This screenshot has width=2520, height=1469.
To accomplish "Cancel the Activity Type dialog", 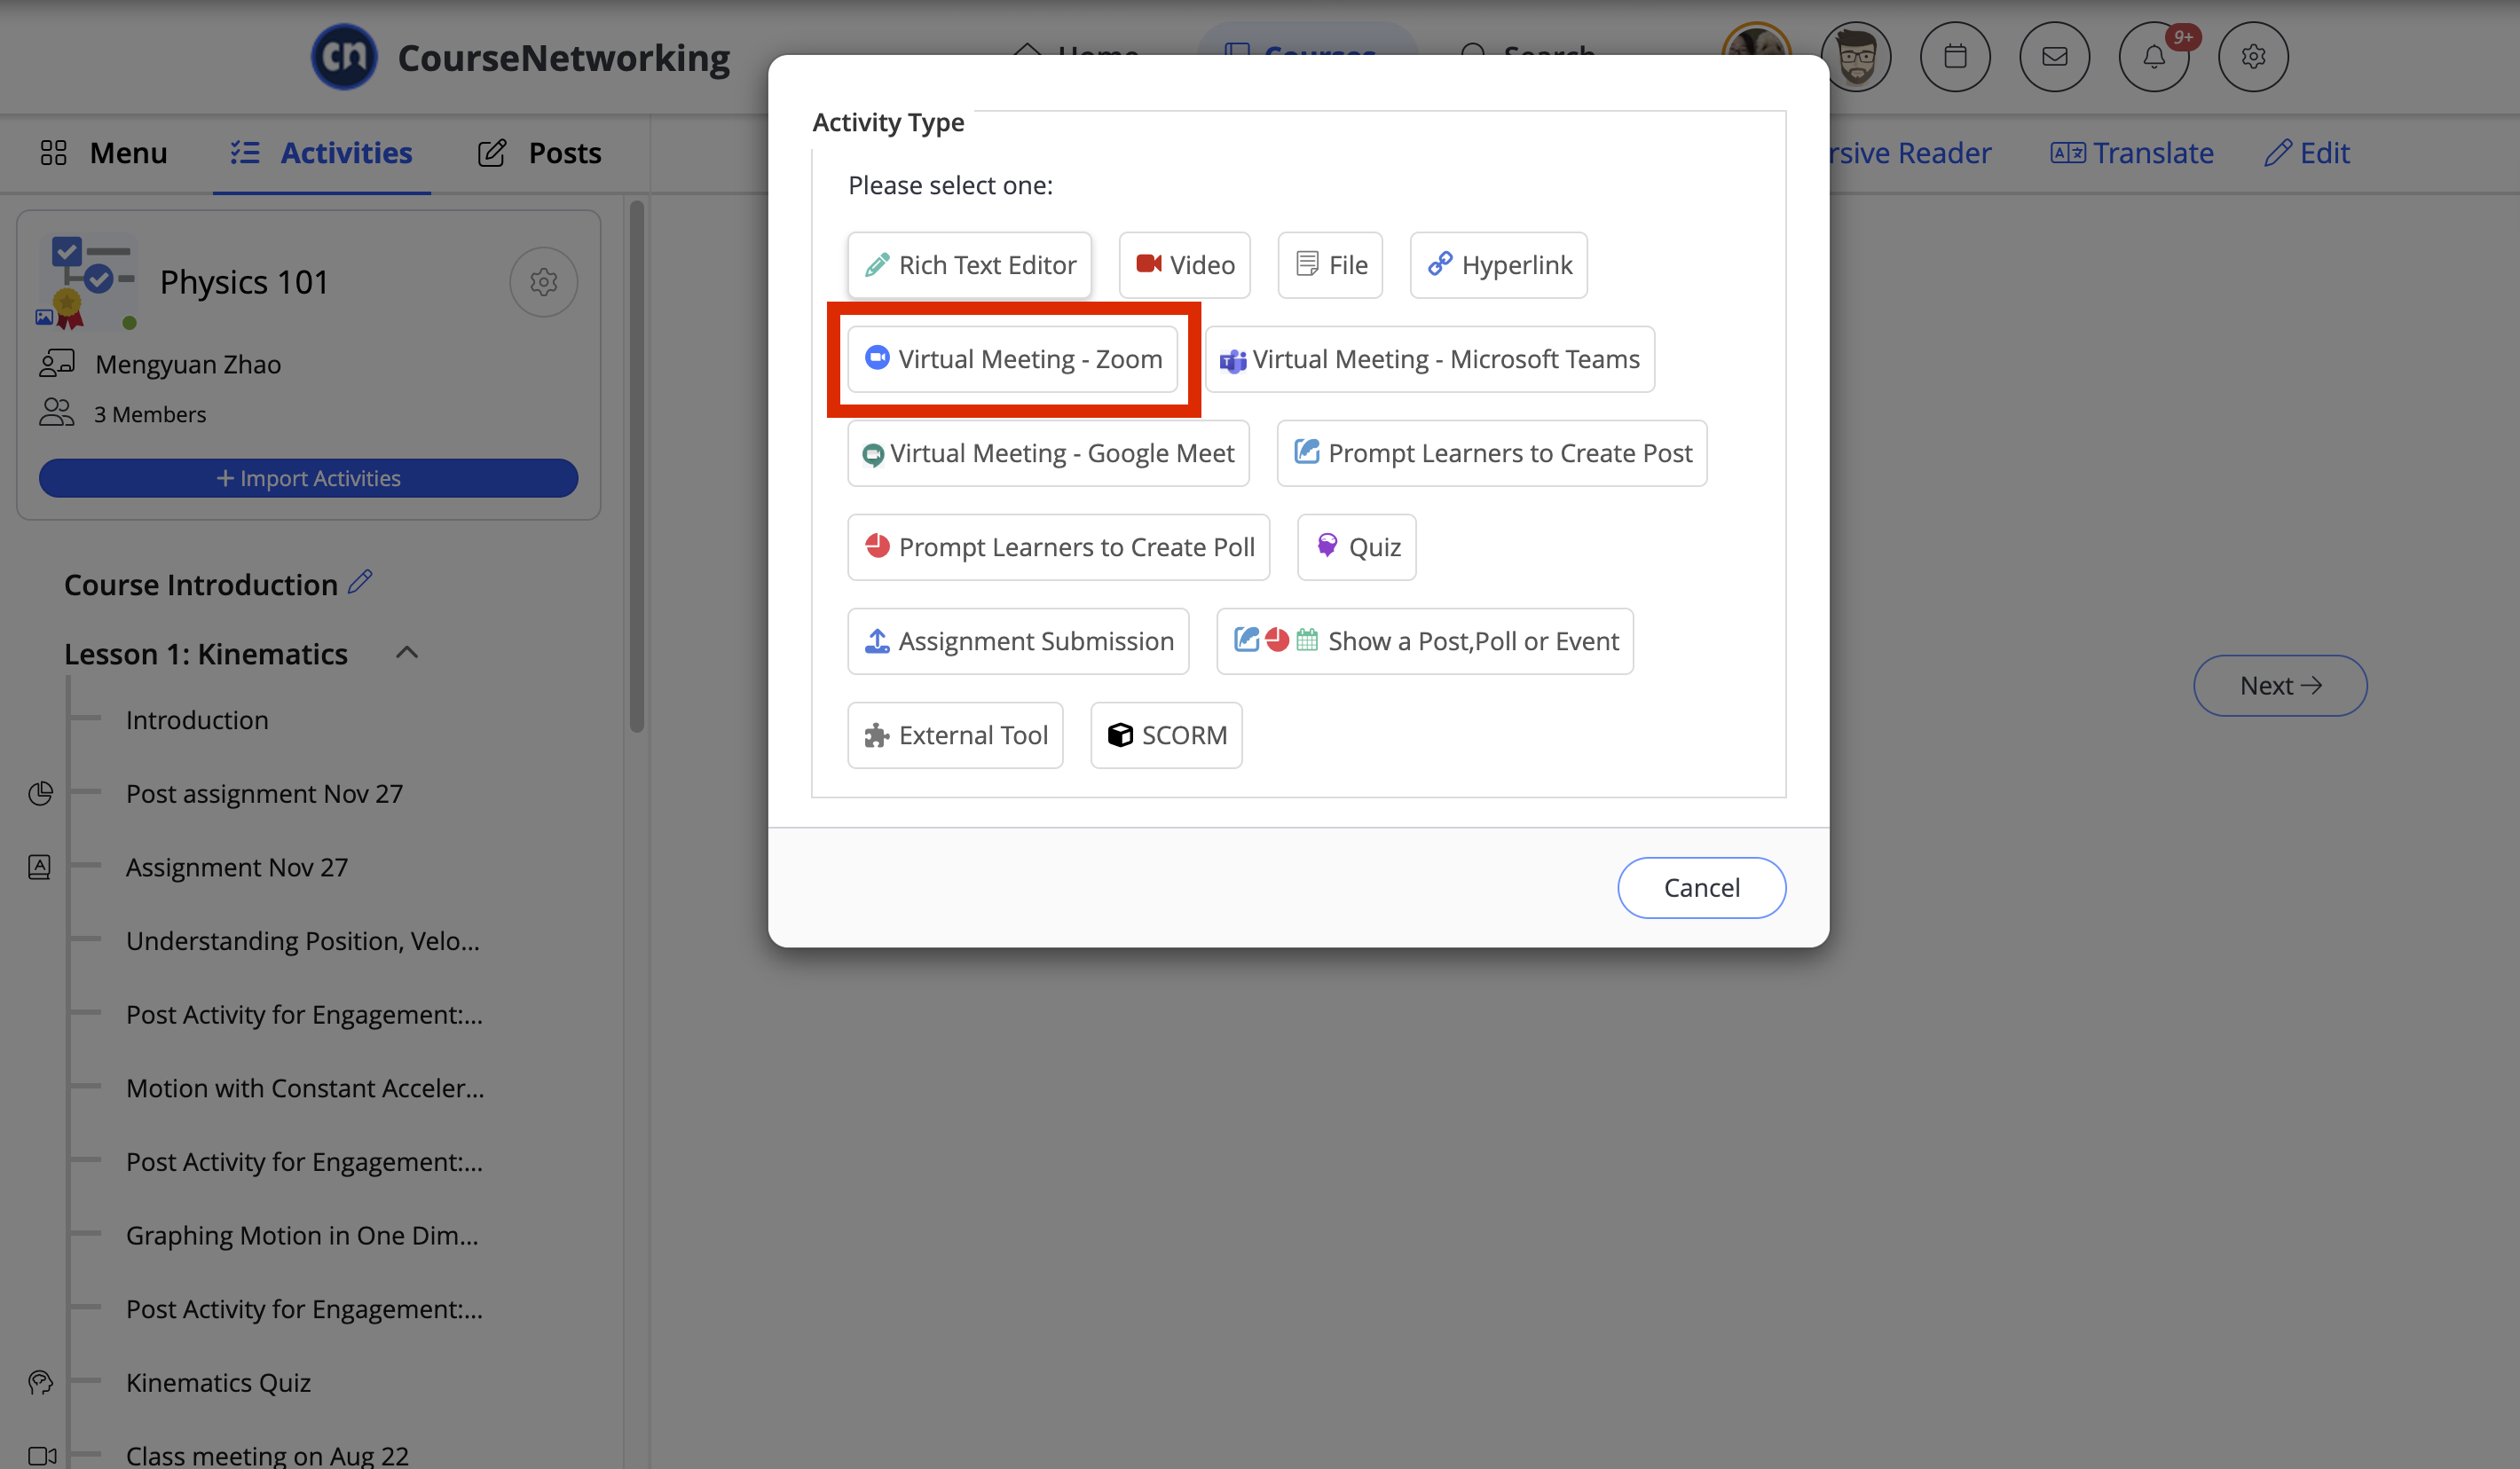I will 1701,887.
